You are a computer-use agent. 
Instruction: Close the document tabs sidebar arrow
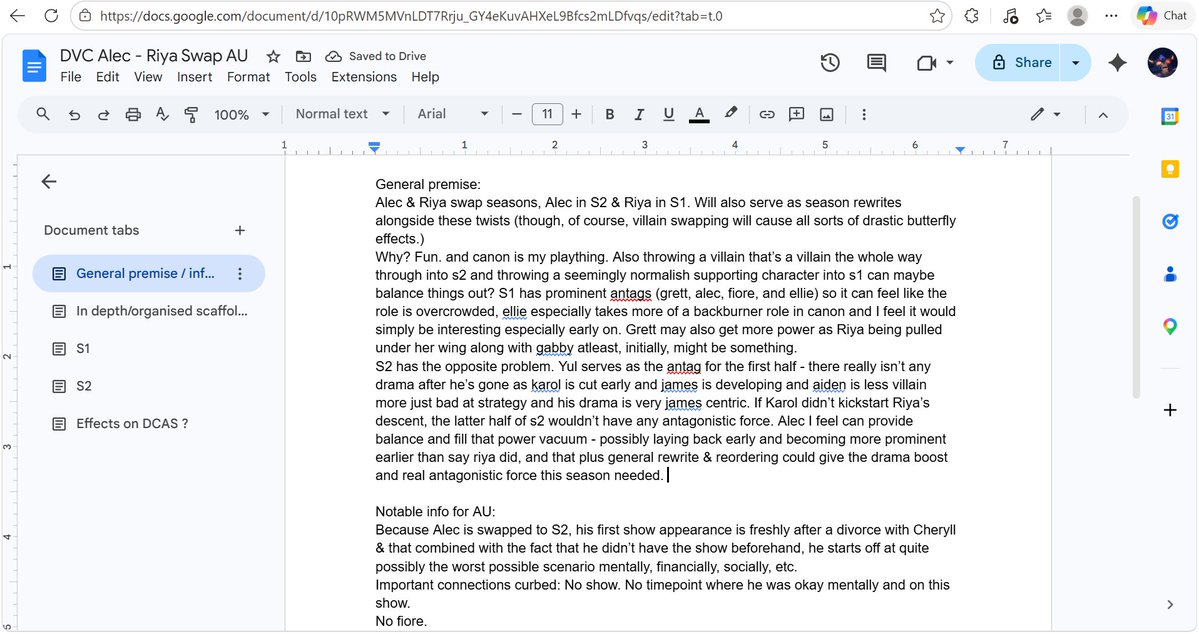coord(49,181)
